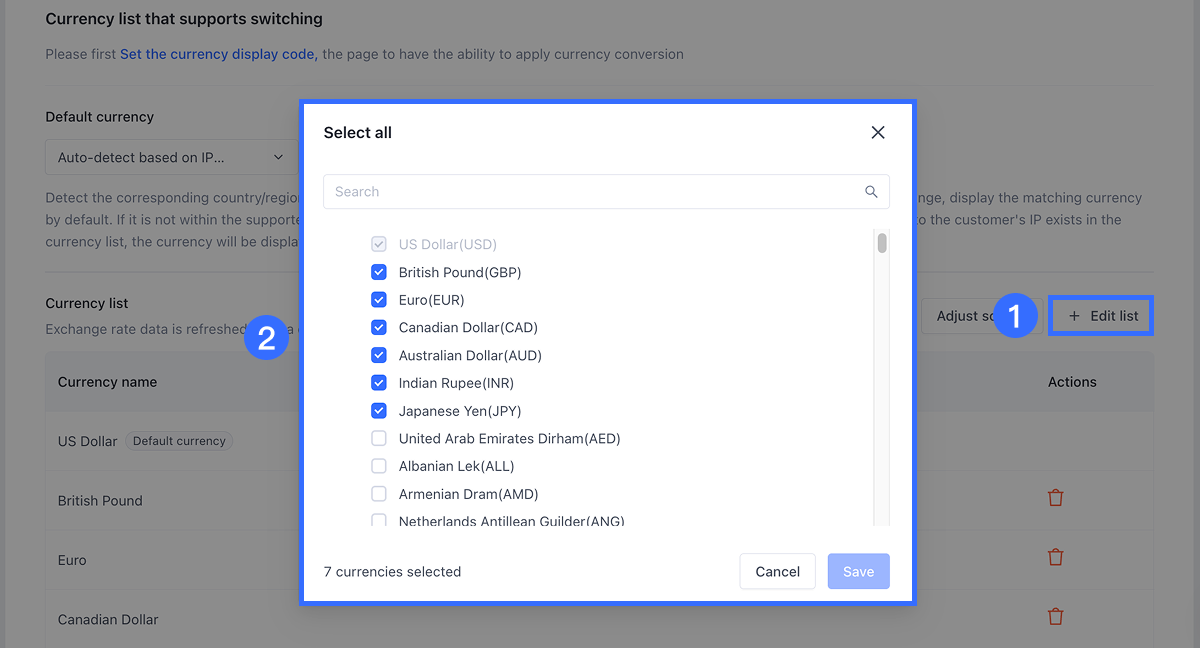Click the currency list scrollbar thumb
The image size is (1200, 648).
coord(882,243)
